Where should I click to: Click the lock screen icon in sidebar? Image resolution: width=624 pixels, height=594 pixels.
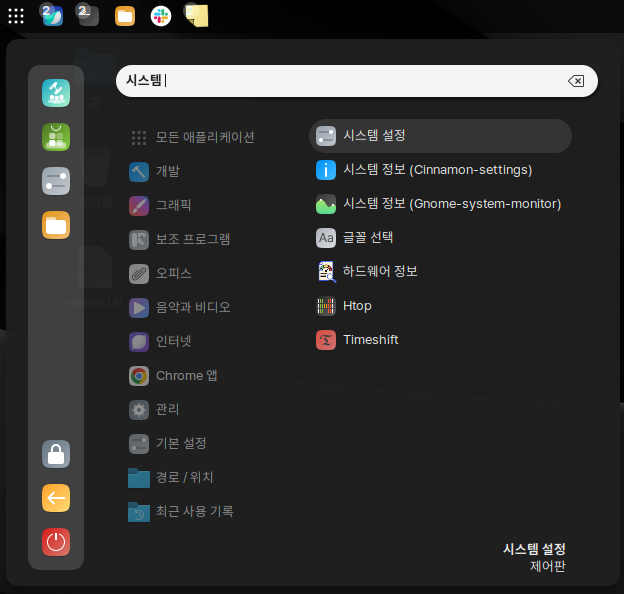click(56, 454)
